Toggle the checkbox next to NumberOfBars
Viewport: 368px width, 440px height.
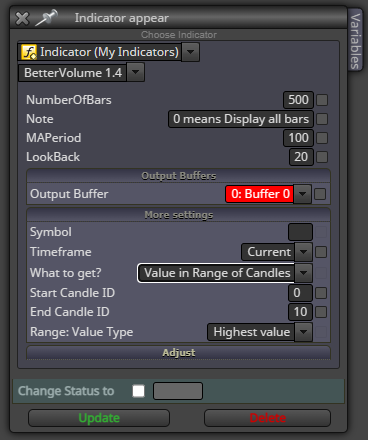322,100
